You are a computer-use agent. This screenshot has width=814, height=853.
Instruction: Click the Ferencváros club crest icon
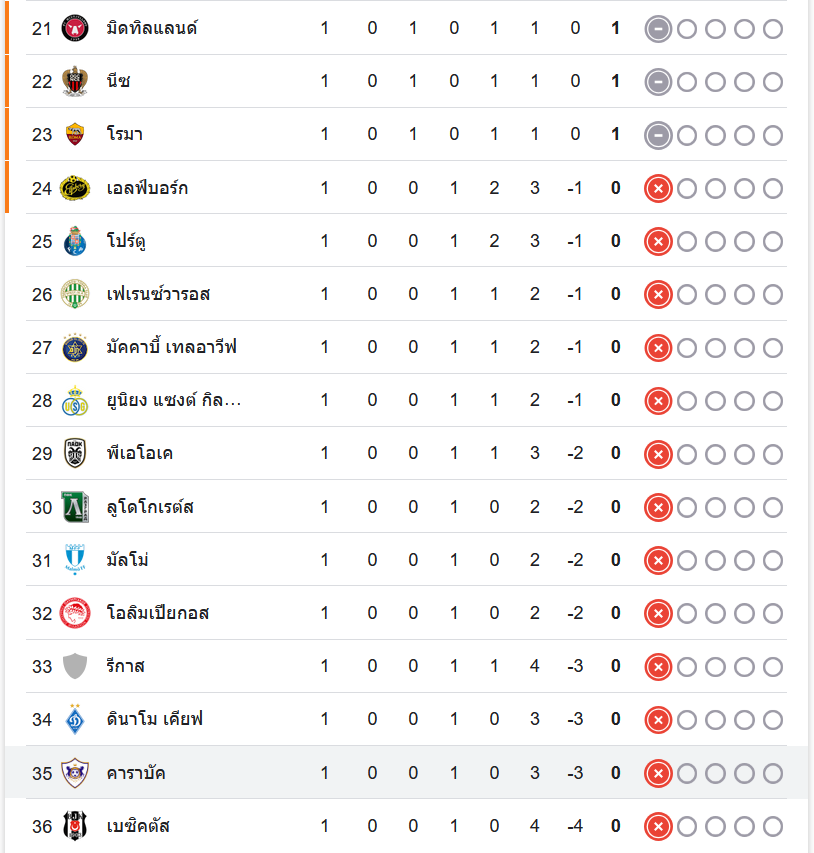[75, 294]
